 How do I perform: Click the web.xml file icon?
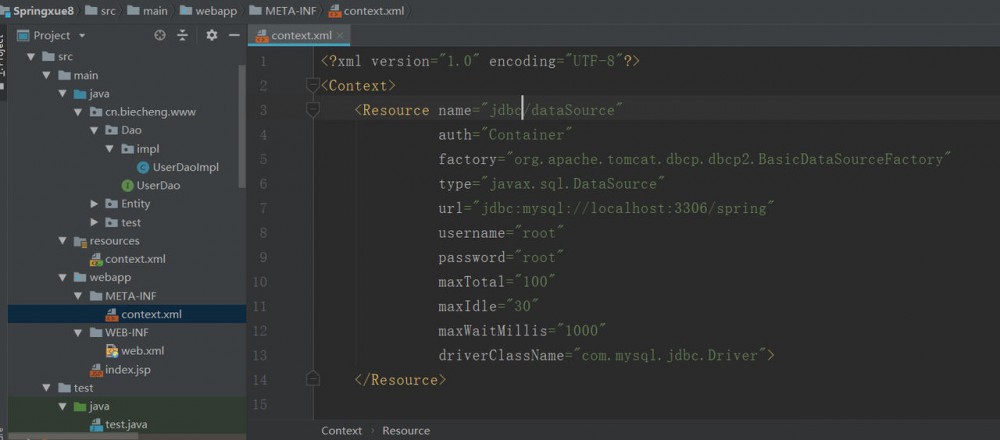(x=112, y=351)
